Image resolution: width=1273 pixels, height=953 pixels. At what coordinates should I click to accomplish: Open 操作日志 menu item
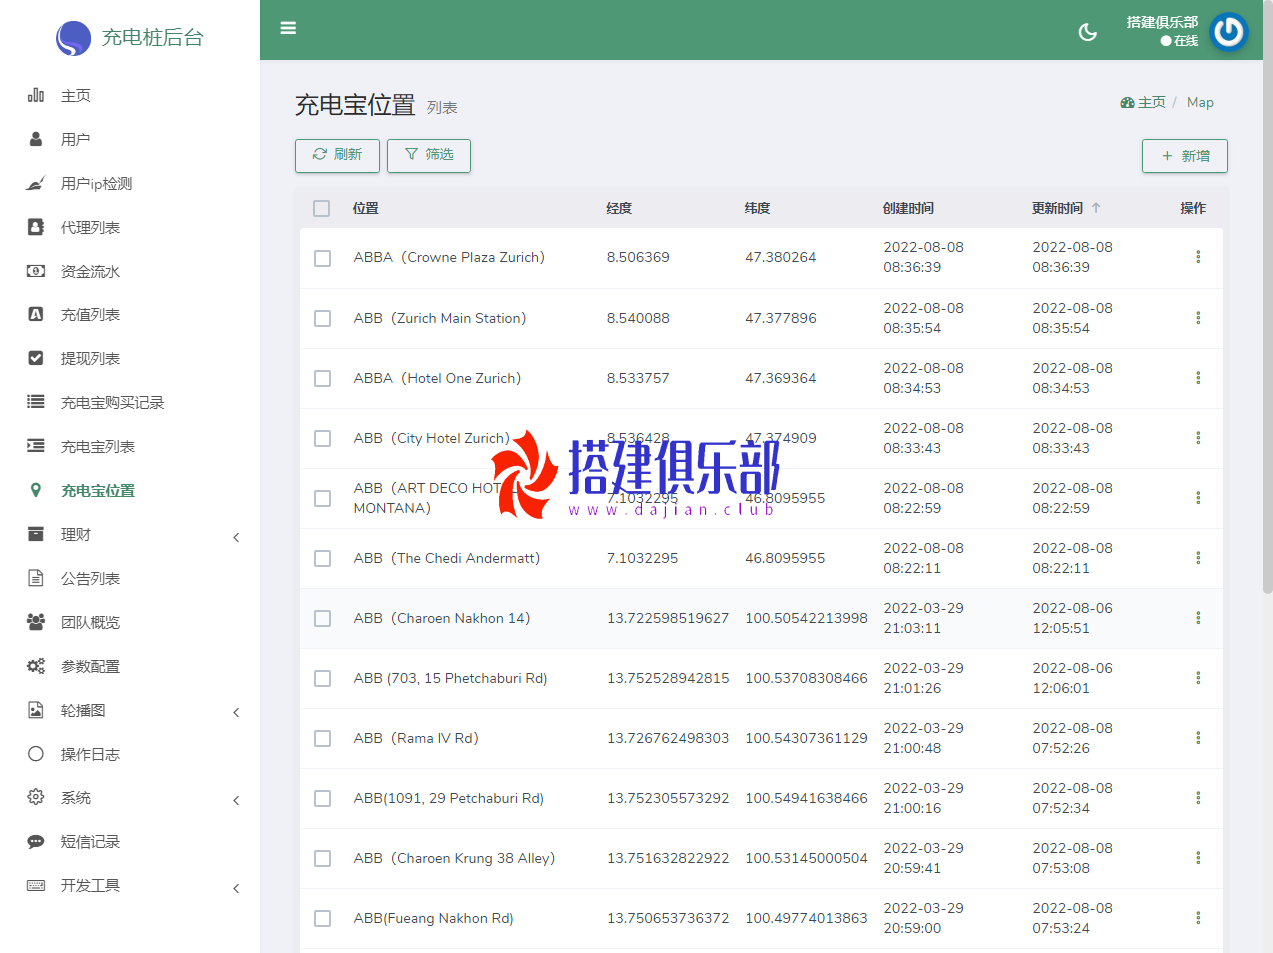click(90, 754)
